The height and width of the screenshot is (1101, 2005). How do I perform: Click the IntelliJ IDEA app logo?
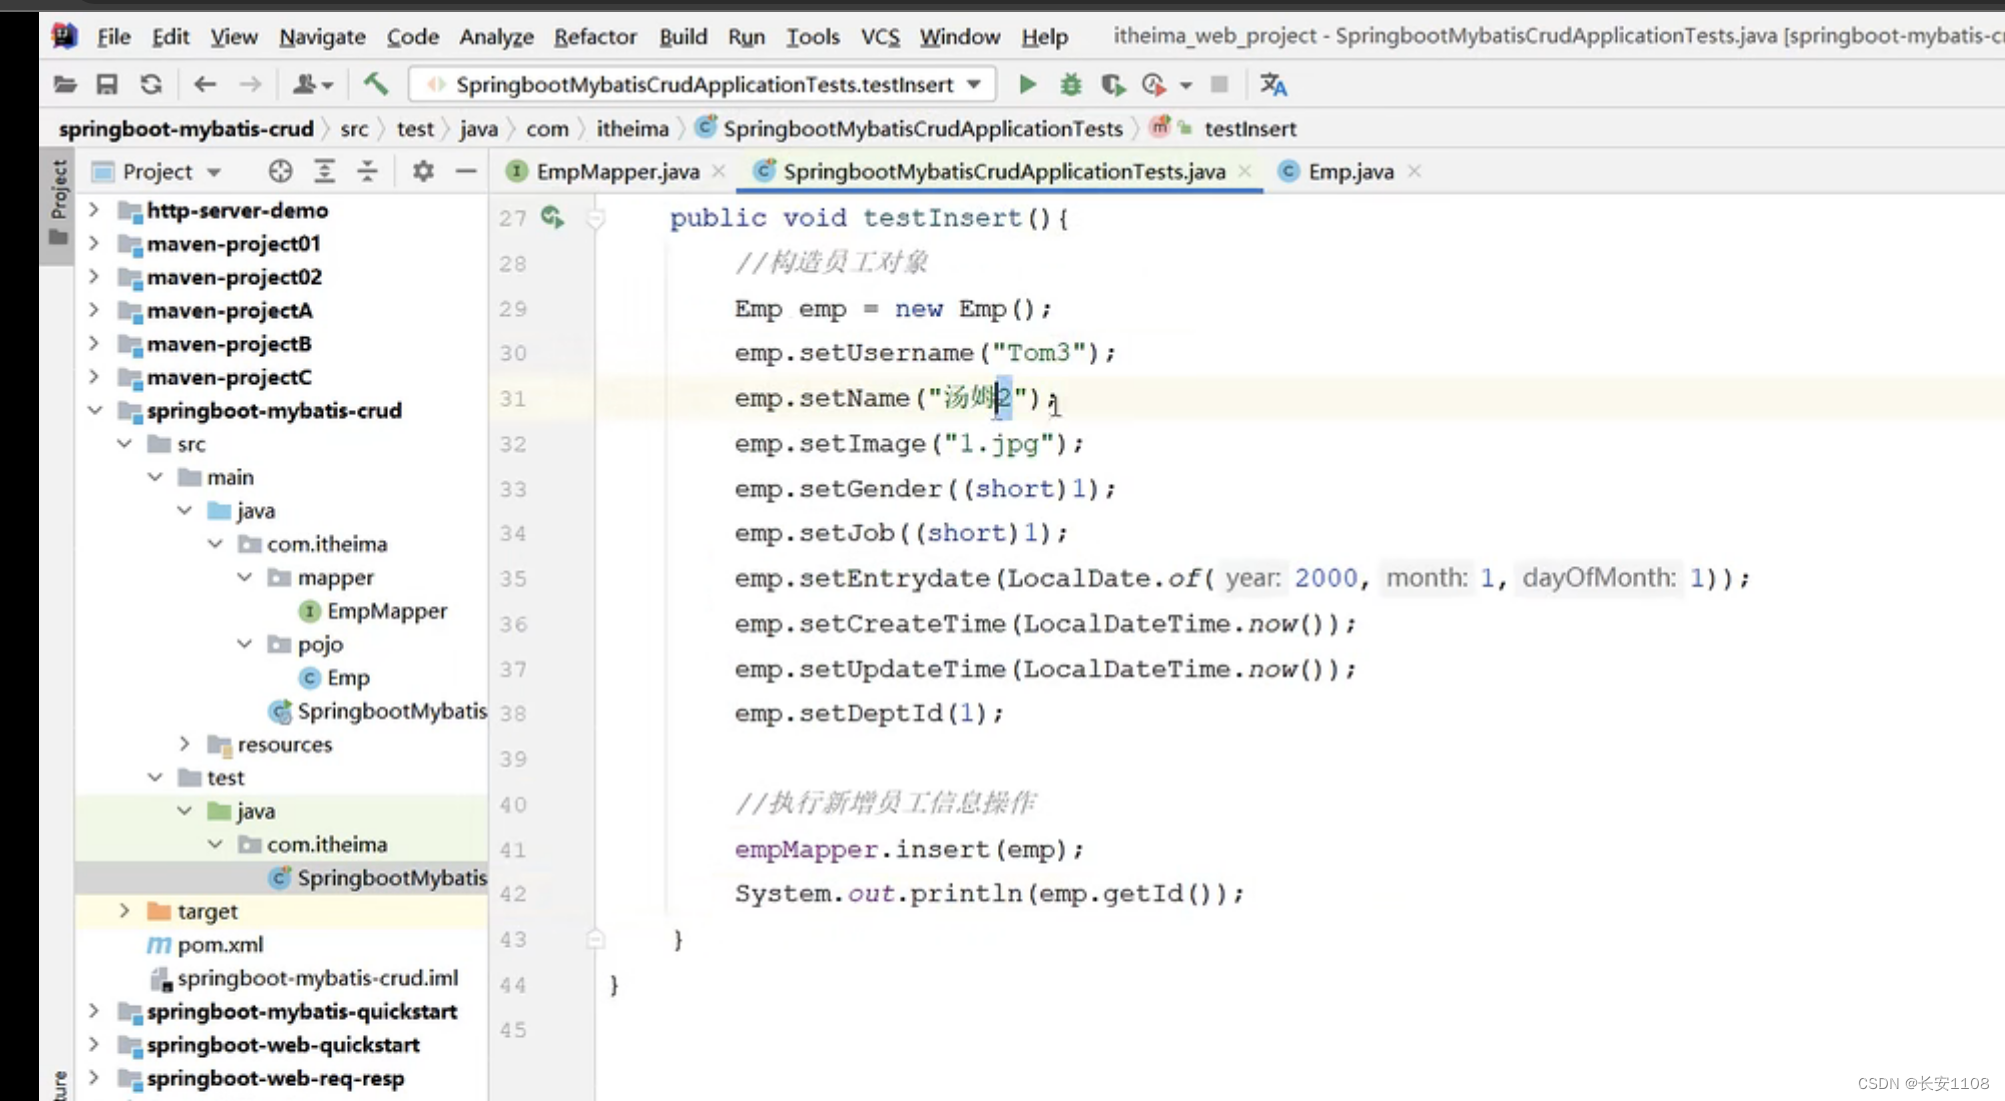[65, 36]
